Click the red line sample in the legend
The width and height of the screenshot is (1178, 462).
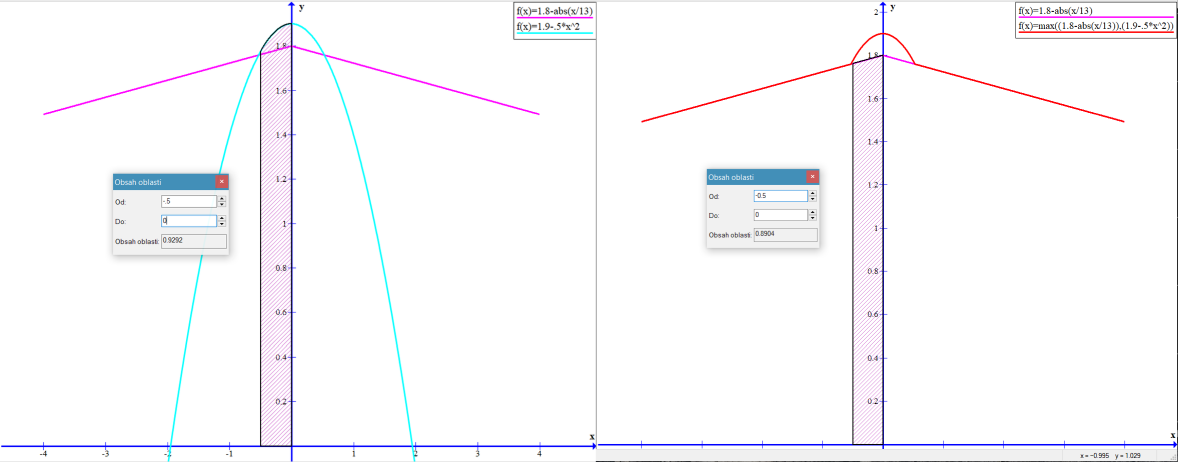click(1095, 35)
